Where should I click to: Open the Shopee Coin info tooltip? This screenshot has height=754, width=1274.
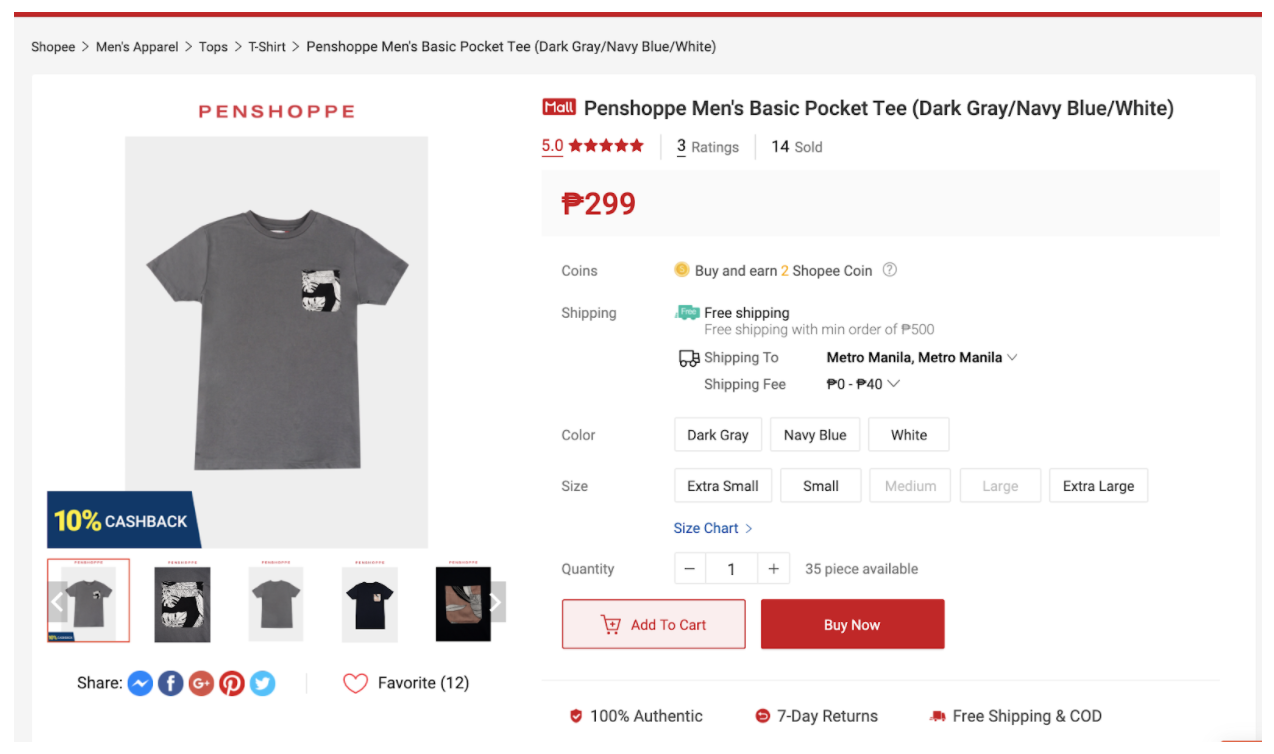tap(889, 269)
